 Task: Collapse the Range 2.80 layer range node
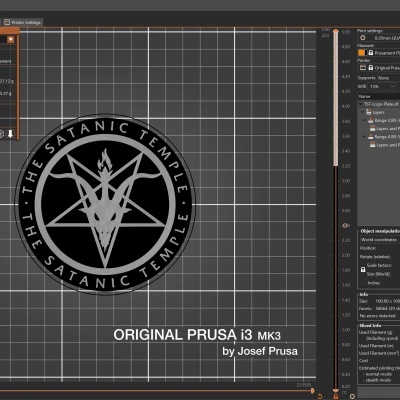pos(365,120)
